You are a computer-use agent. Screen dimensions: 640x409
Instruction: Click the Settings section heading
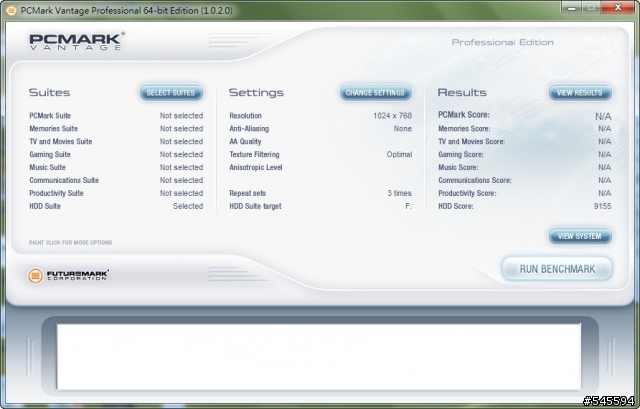click(256, 93)
